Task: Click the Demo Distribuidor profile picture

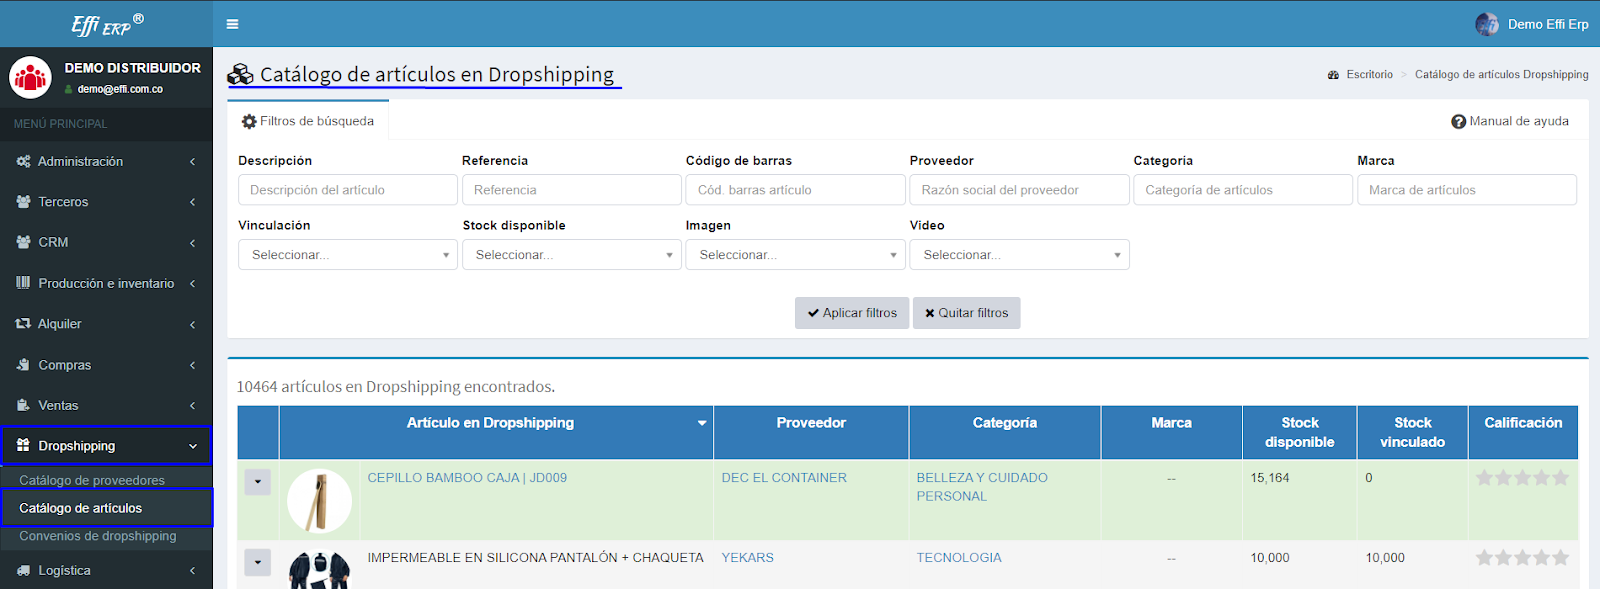Action: point(30,77)
